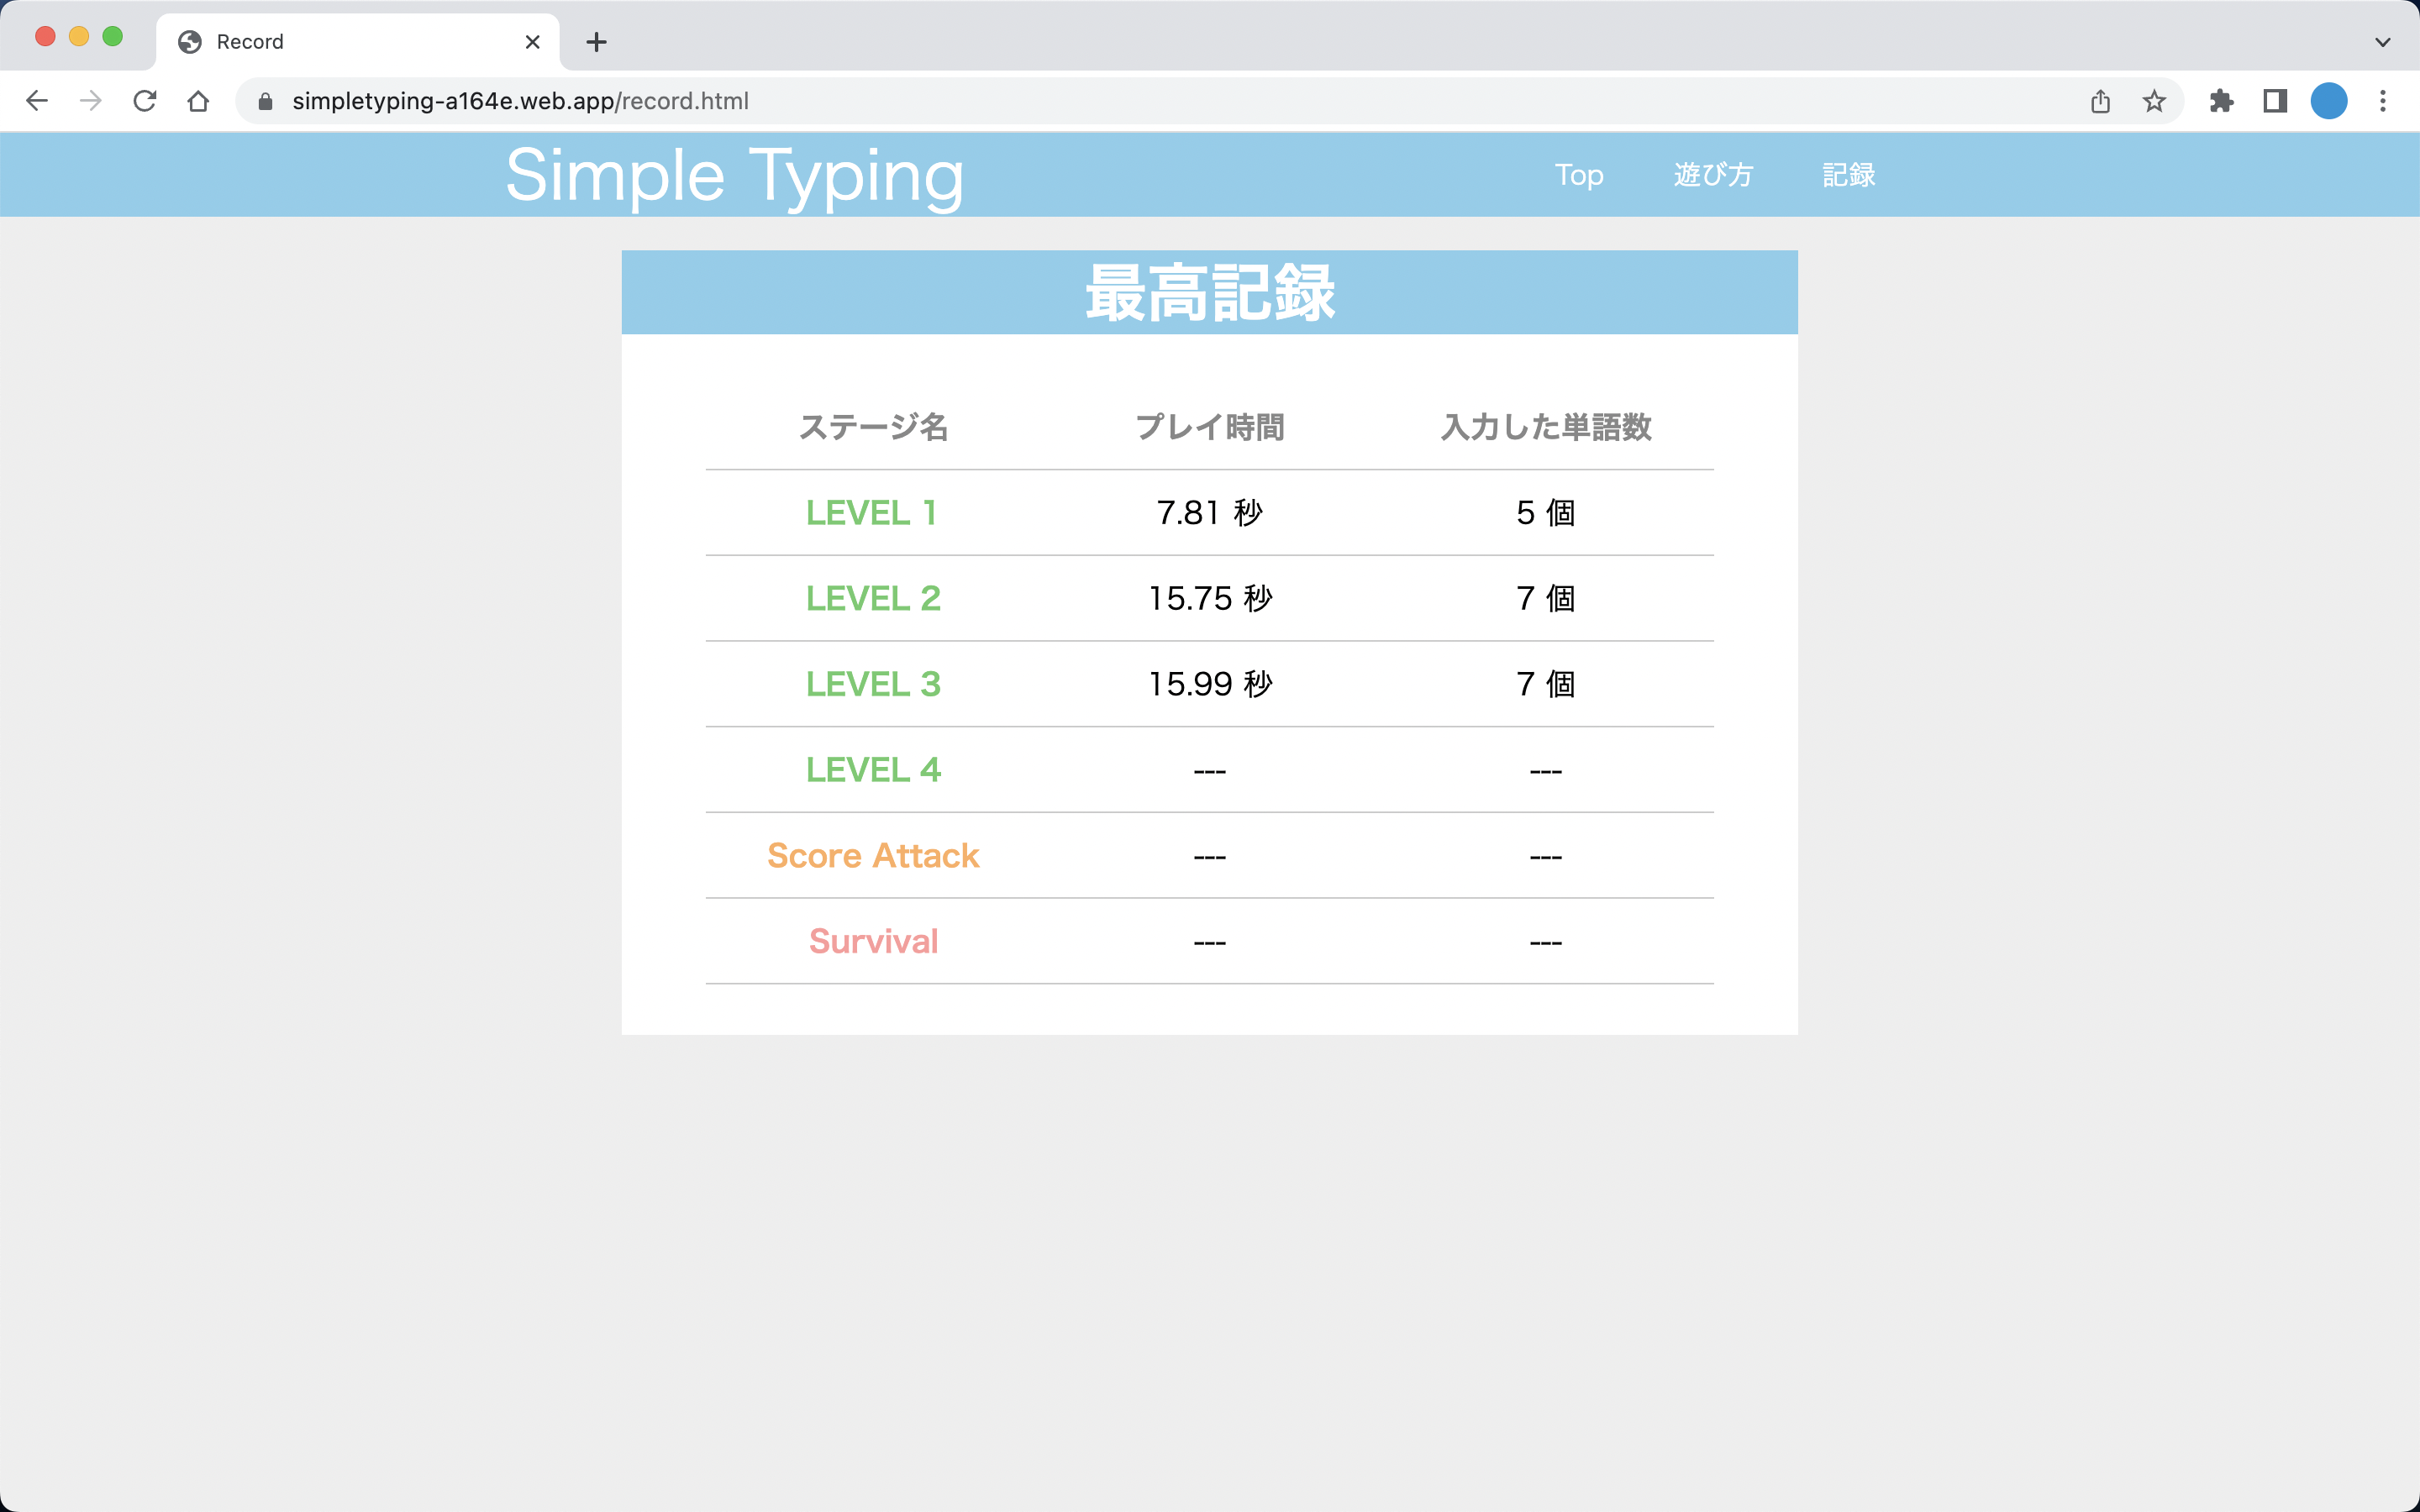Click the browser back arrow
This screenshot has width=2420, height=1512.
tap(37, 100)
